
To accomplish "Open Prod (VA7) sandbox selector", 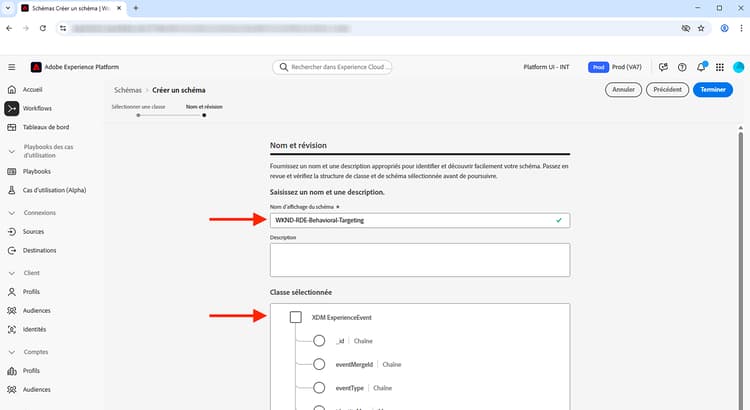I will 615,67.
